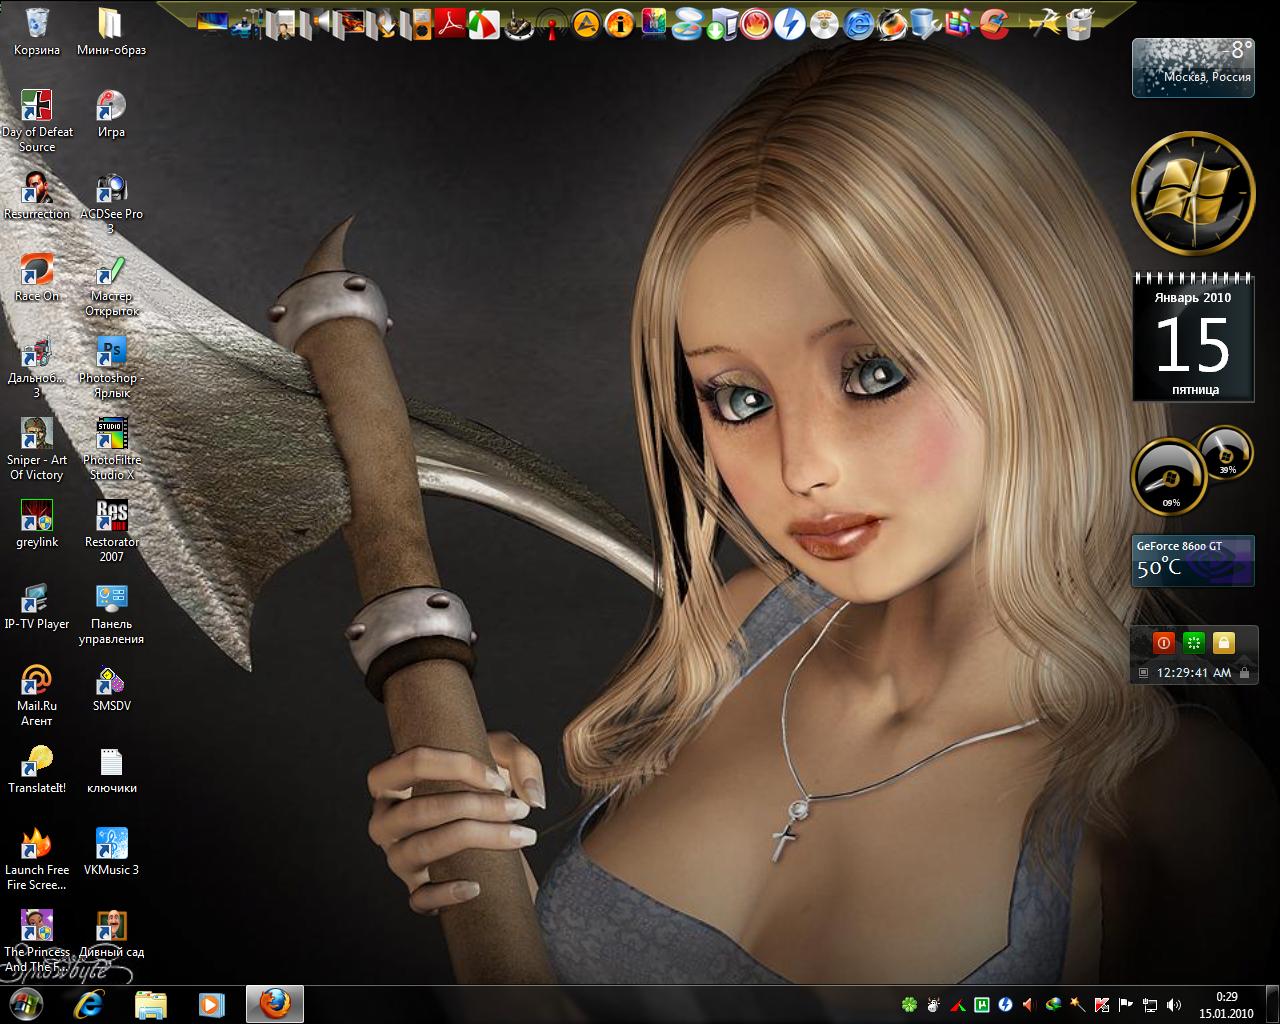Click Adobe Acrobat PDF icon in top dock
Screen dimensions: 1280x1024
452,22
